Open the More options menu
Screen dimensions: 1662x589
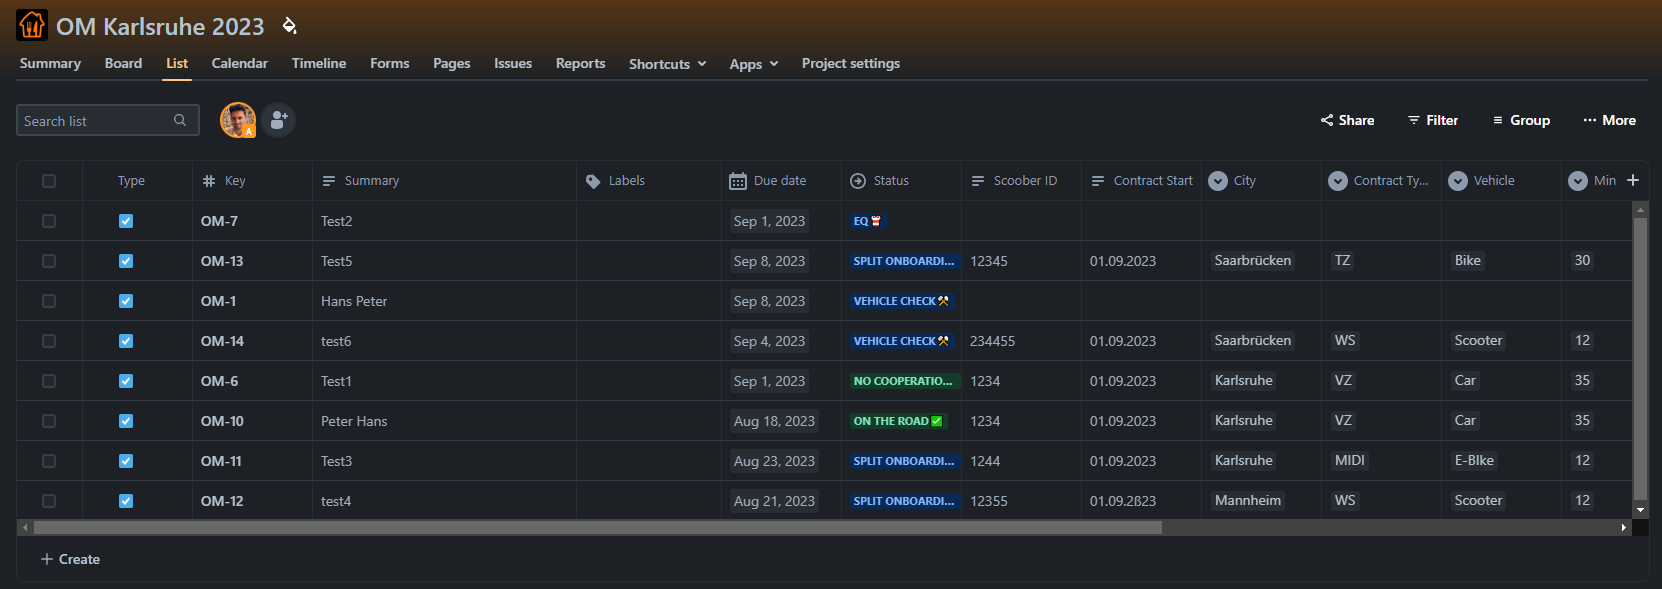[x=1610, y=120]
